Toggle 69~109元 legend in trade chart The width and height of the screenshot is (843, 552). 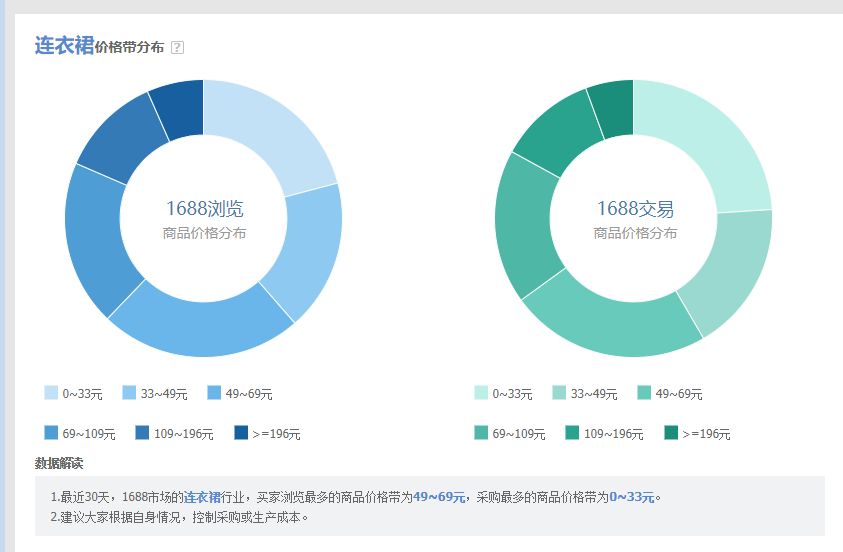[510, 433]
